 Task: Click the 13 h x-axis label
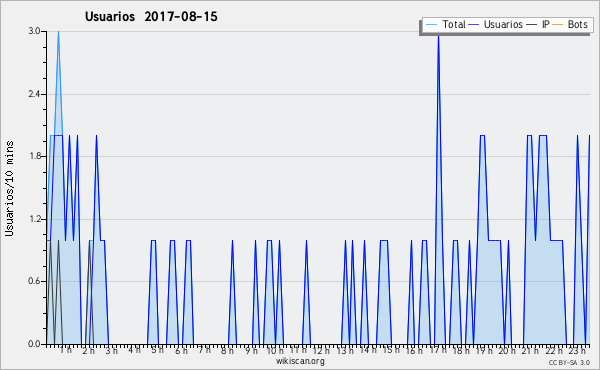pyautogui.click(x=345, y=350)
